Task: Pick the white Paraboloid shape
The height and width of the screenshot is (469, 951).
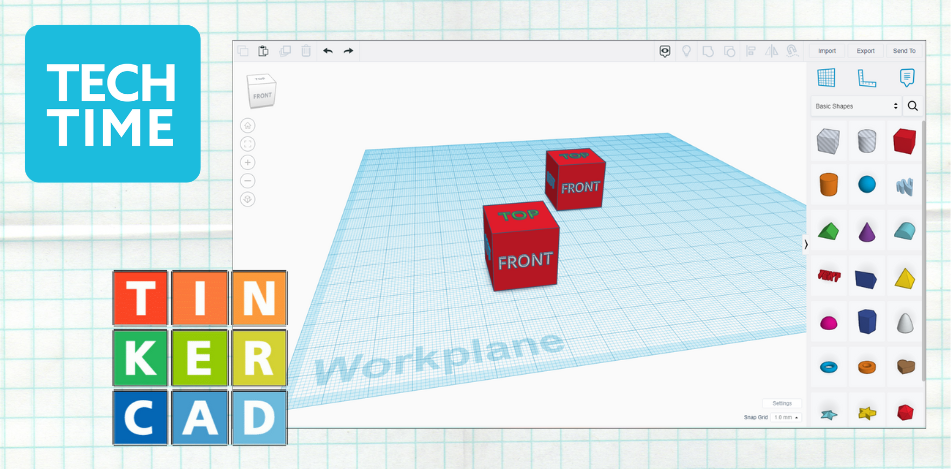Action: pyautogui.click(x=904, y=322)
